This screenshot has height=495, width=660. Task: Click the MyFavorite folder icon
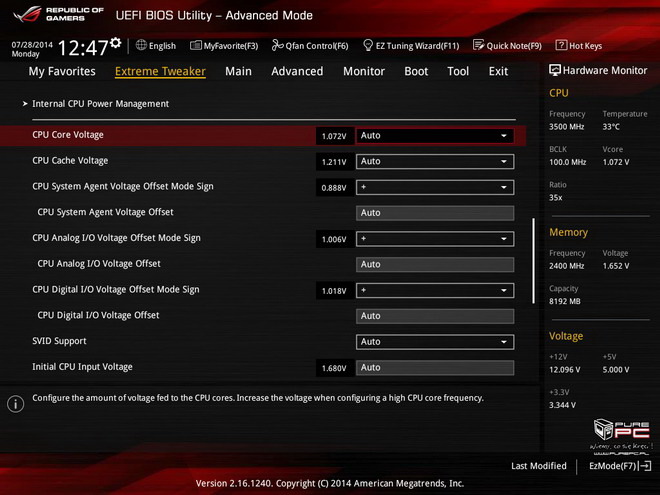tap(196, 45)
